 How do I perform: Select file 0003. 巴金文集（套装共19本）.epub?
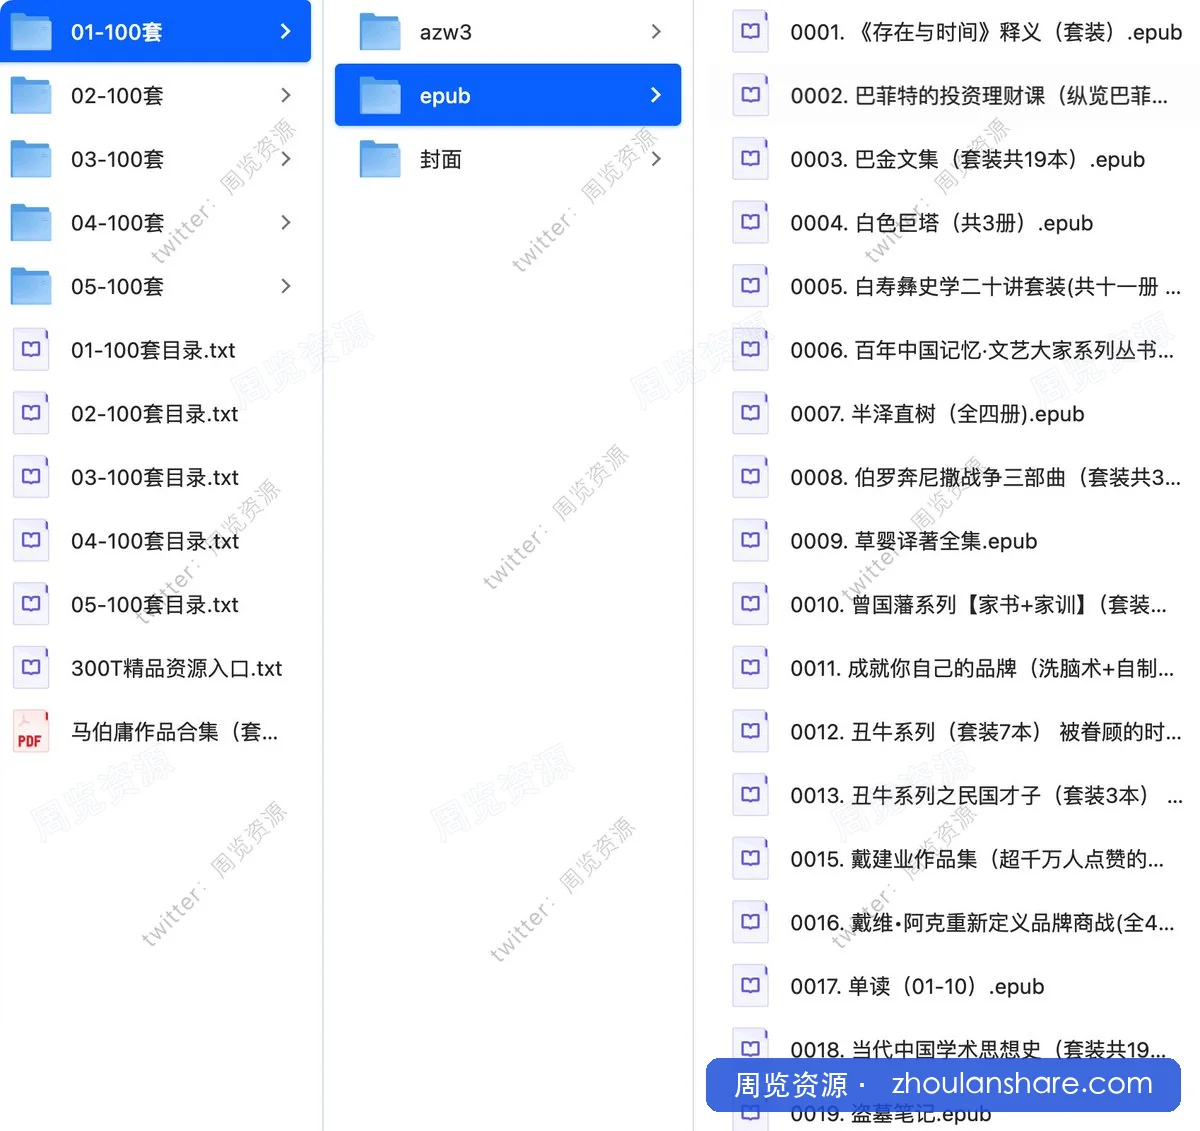(x=967, y=159)
